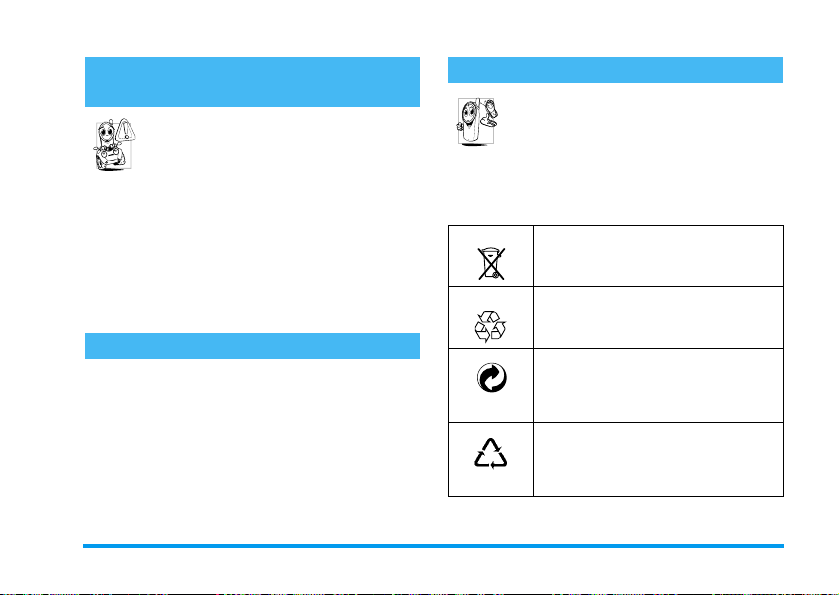This screenshot has width=839, height=595.
Task: Select the warning triangle beside the car cartoon
Action: [126, 130]
